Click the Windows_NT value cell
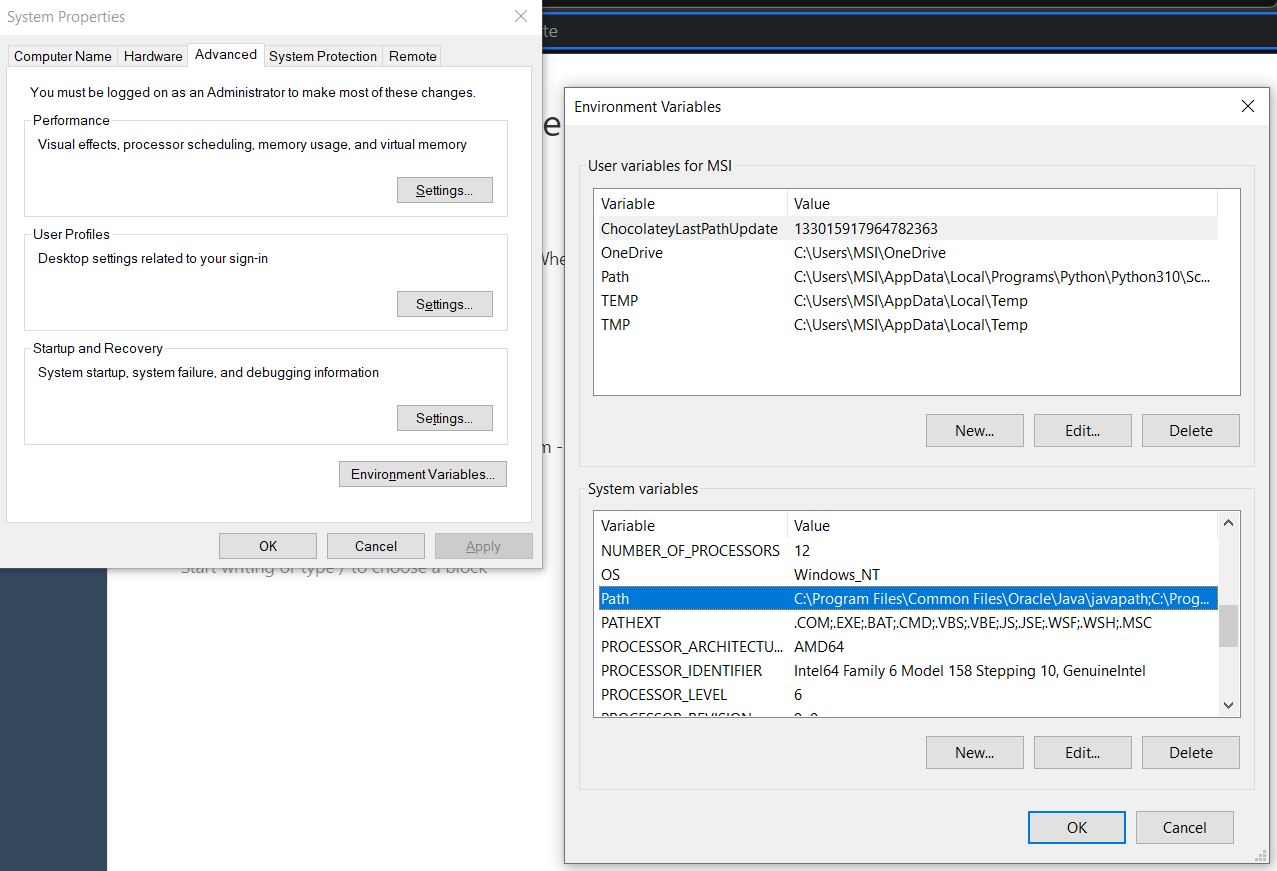Viewport: 1277px width, 871px height. (x=837, y=575)
